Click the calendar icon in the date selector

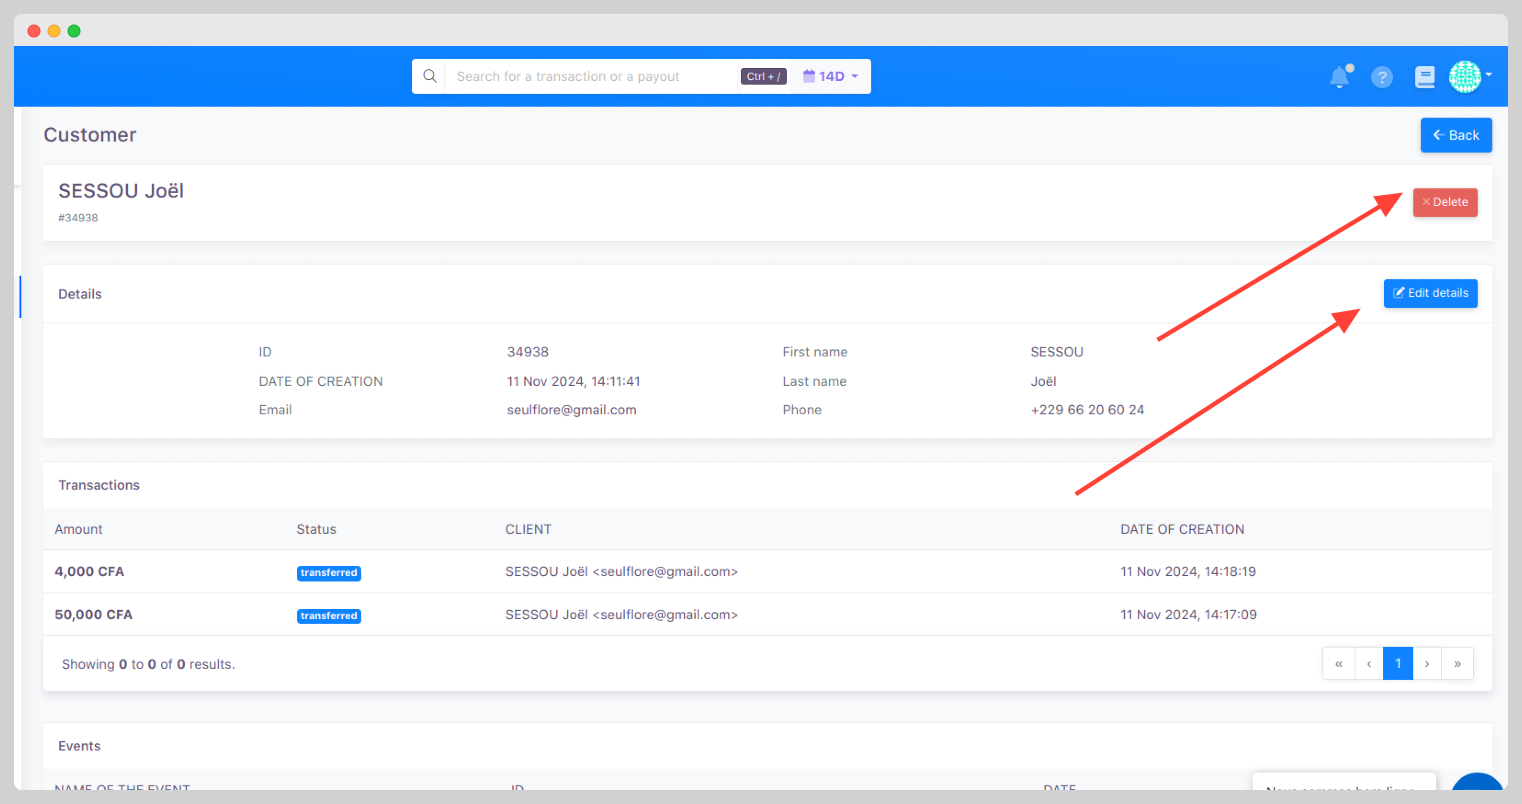[x=807, y=75]
